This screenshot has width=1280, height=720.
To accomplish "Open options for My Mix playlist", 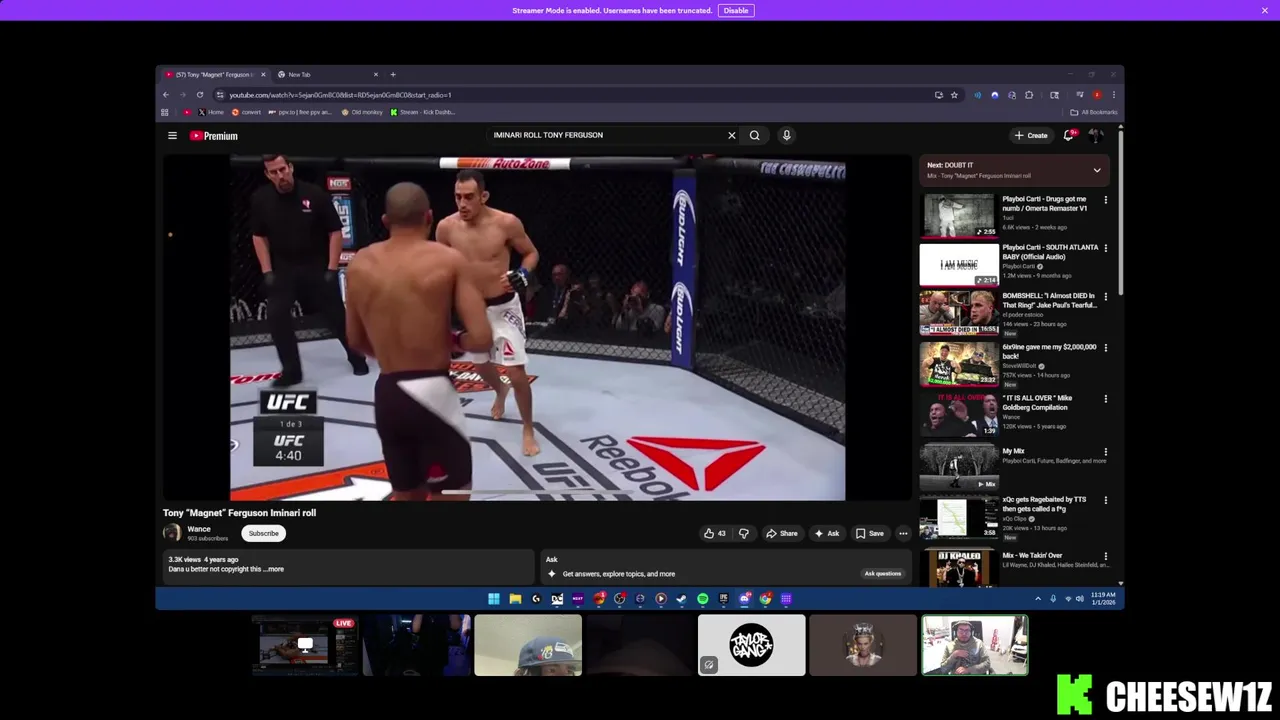I will 1105,452.
